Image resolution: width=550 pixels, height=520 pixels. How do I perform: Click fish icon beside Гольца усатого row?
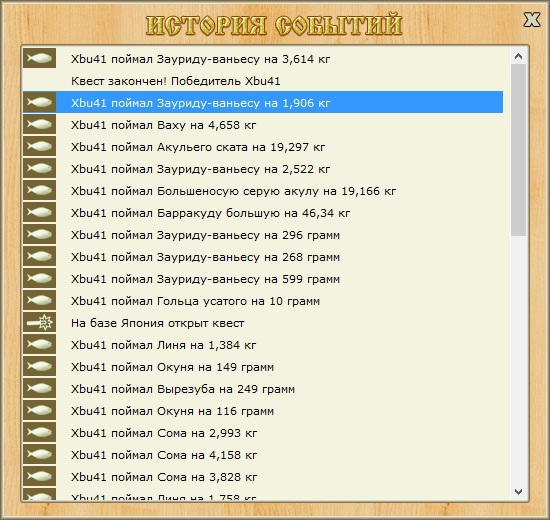39,300
